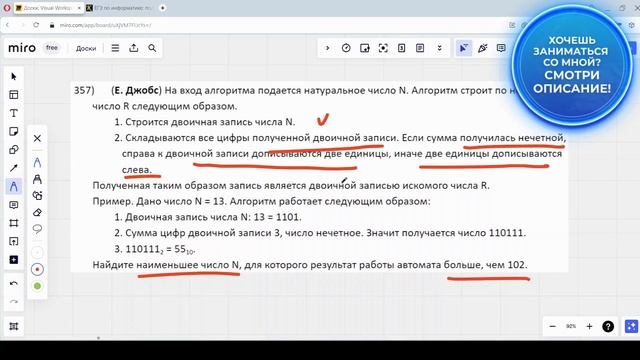Close the pen tool submenu
Viewport: 640px width, 360px height.
click(x=37, y=138)
